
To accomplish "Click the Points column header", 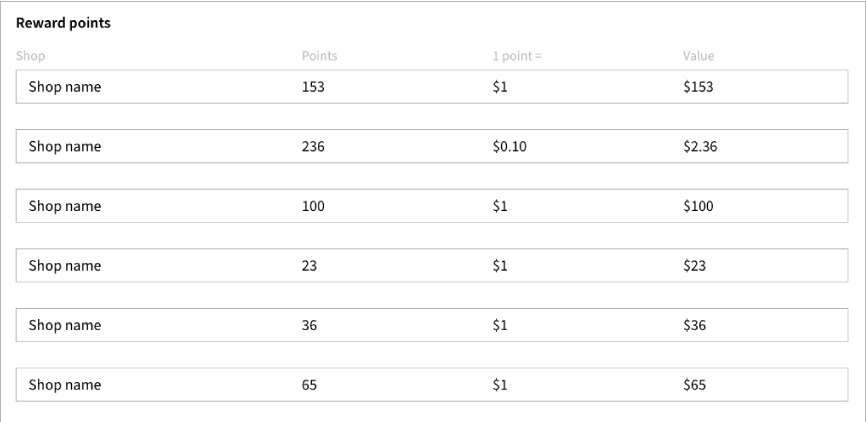I will point(319,56).
